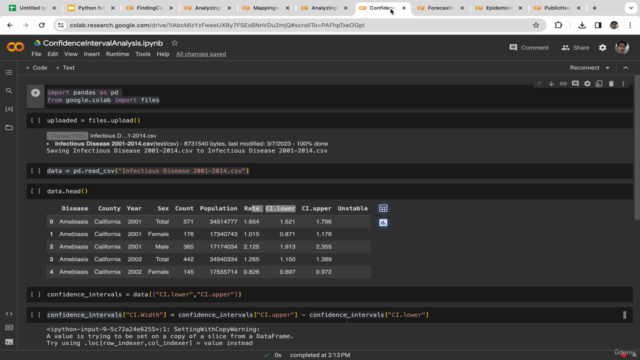640x360 pixels.
Task: Open the table of contents sidebar icon
Action: click(9, 73)
